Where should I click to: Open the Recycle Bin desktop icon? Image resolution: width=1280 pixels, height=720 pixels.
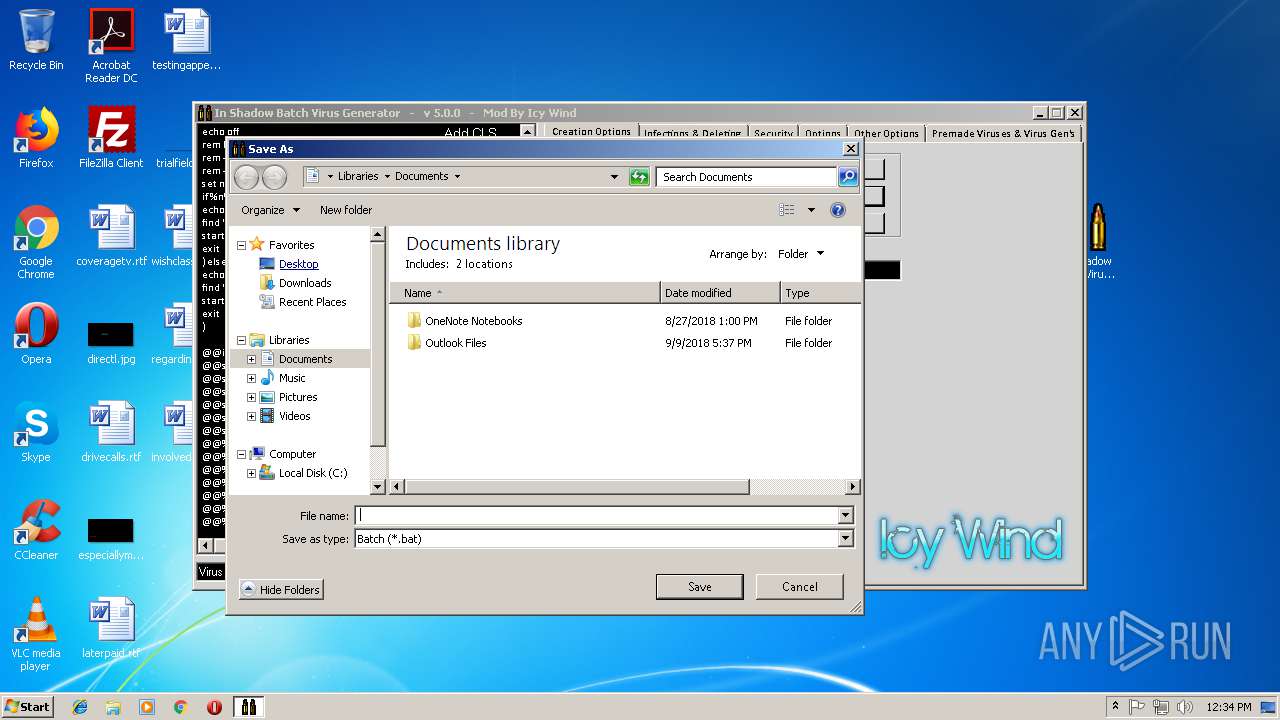click(36, 40)
